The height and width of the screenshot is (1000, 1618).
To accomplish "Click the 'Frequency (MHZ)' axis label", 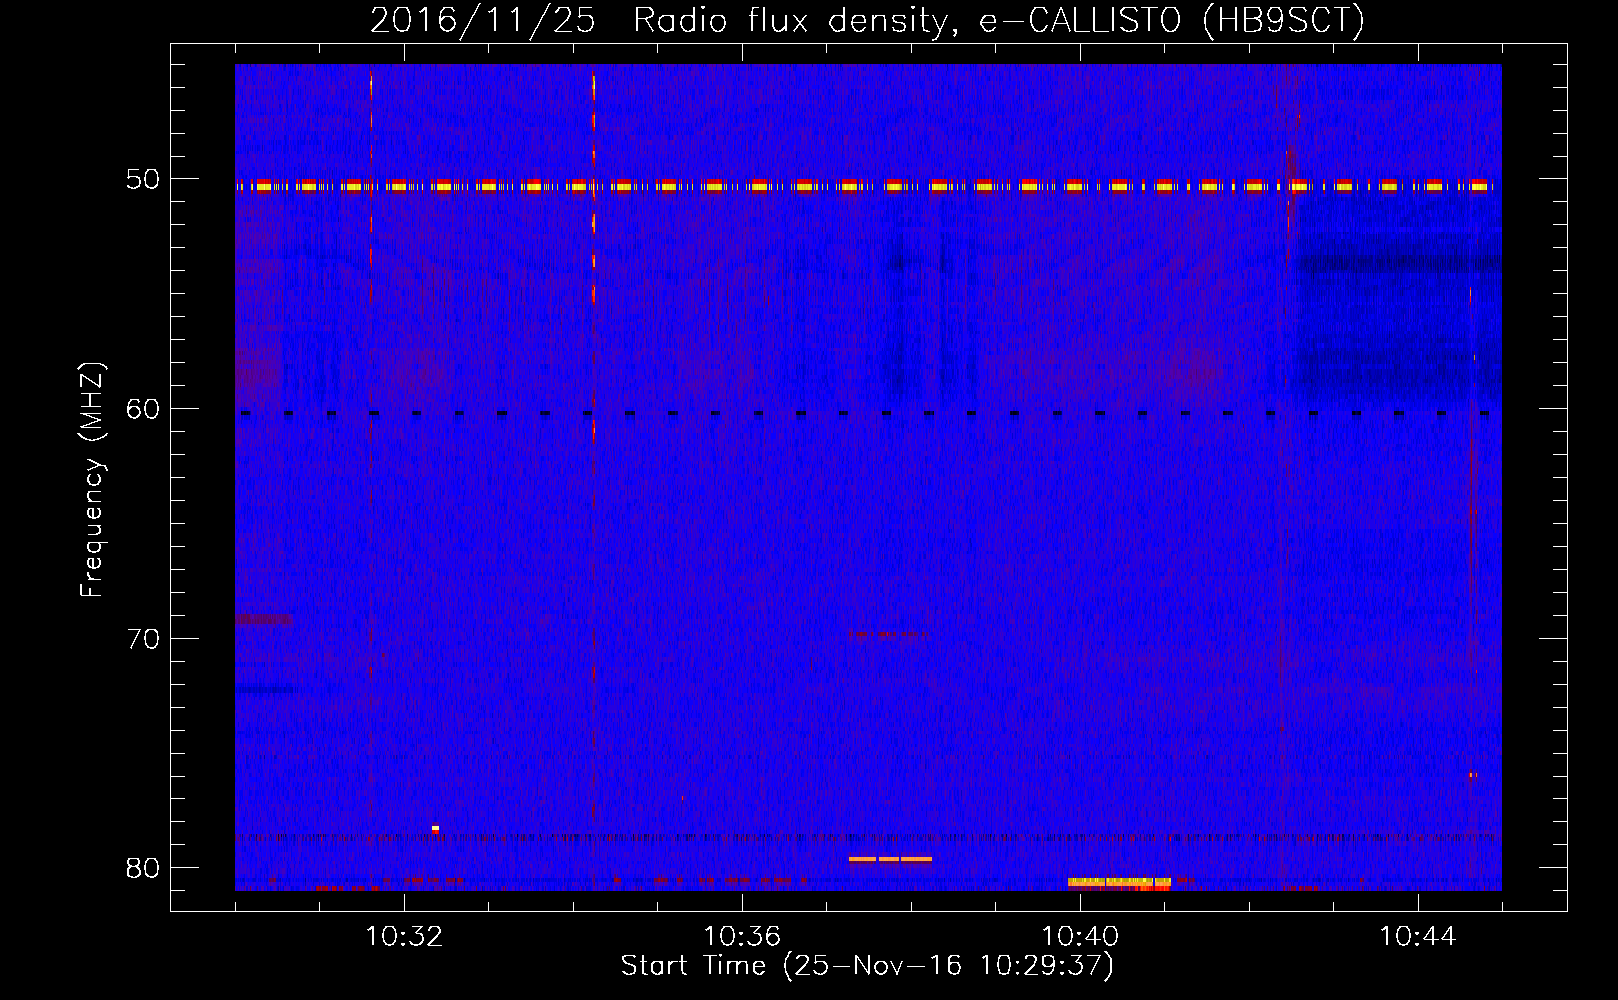I will [92, 480].
